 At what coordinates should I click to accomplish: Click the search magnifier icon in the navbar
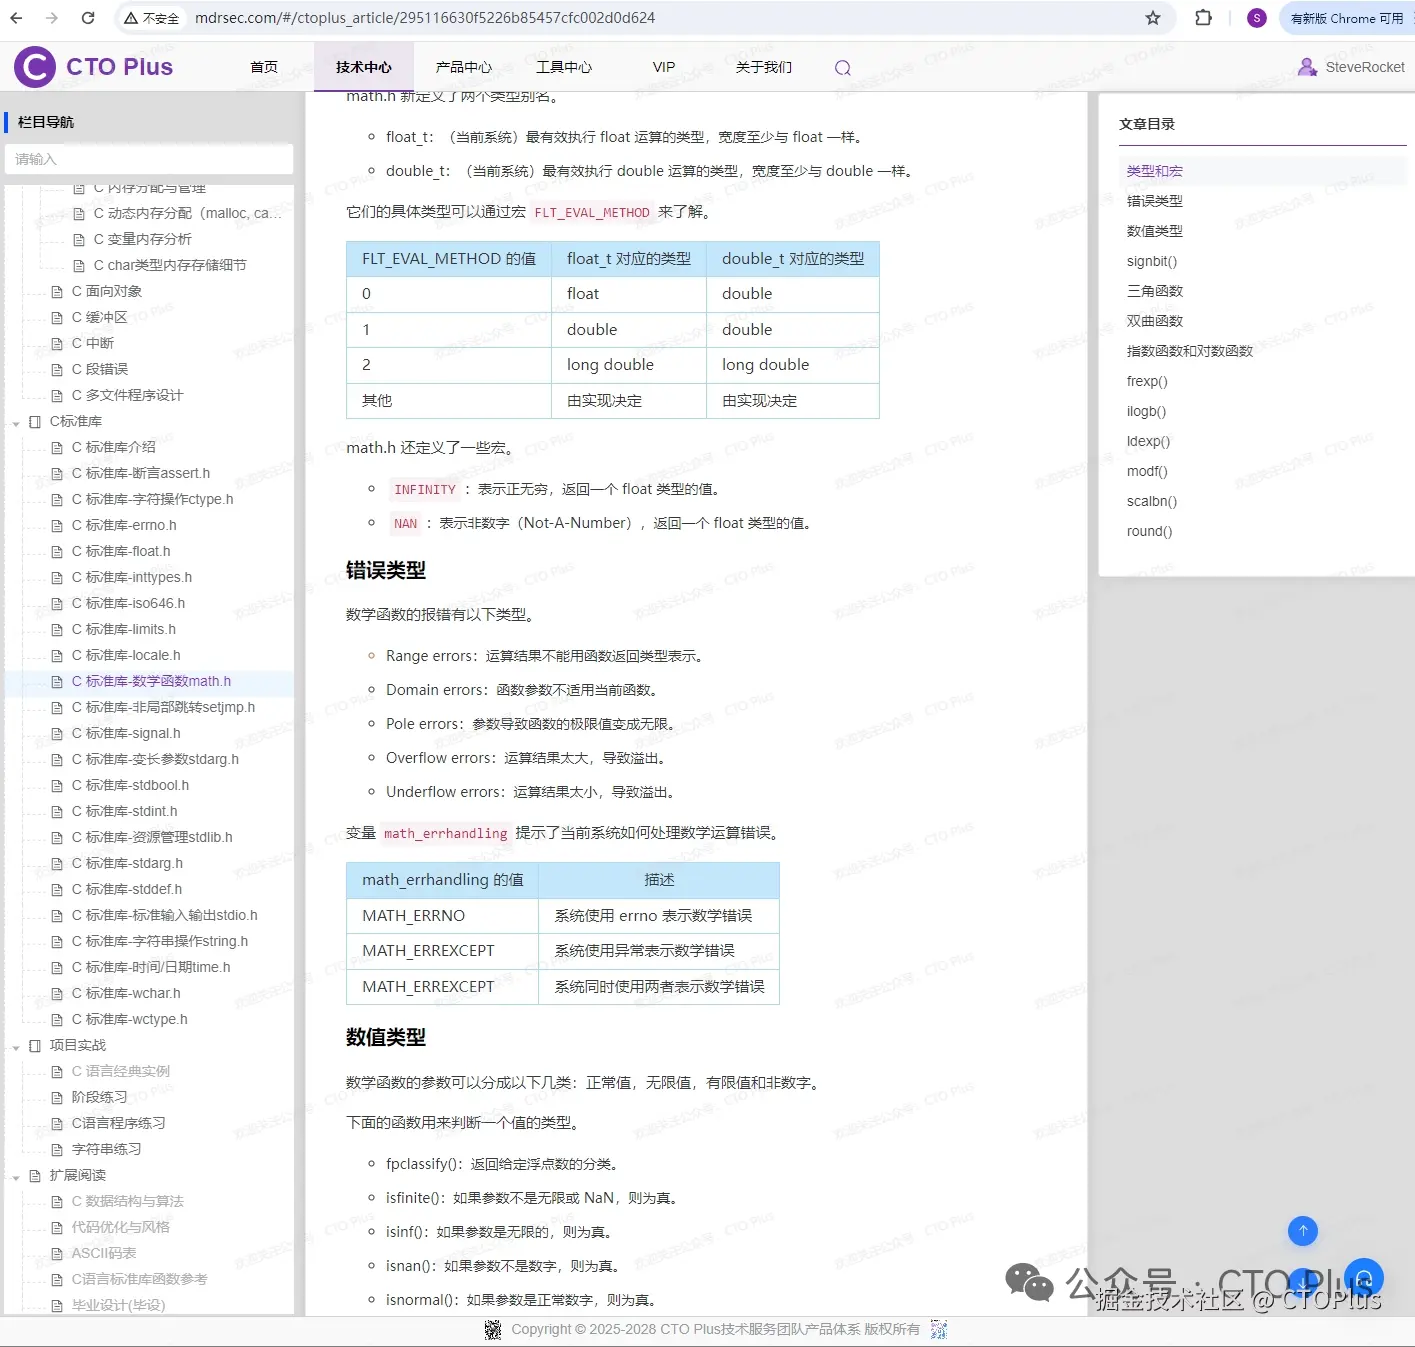(x=842, y=67)
